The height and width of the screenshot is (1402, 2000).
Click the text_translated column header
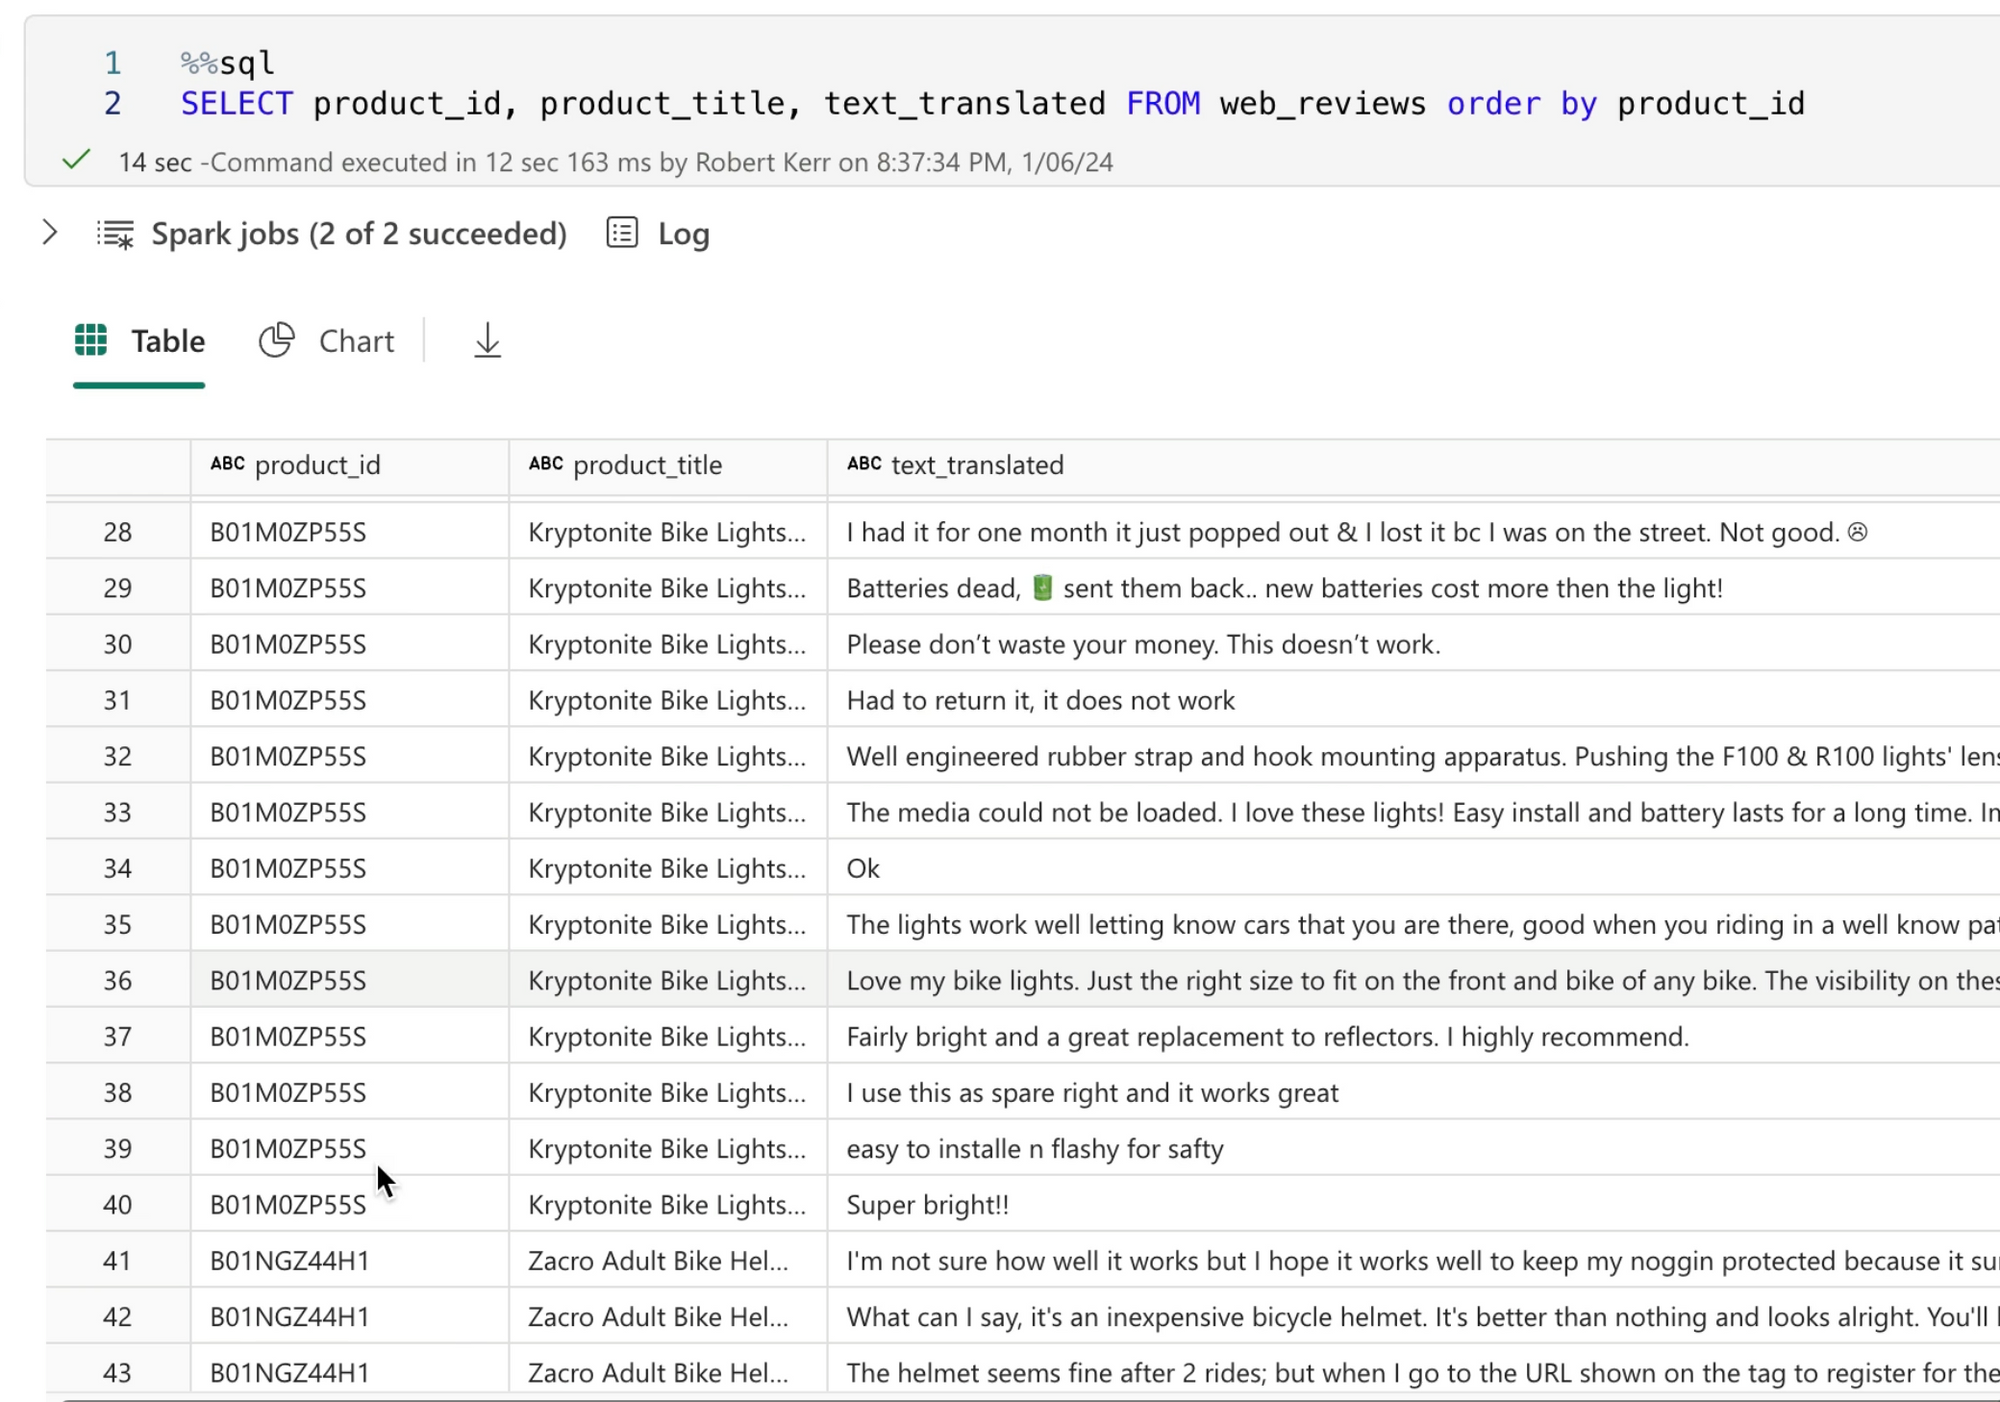[977, 465]
